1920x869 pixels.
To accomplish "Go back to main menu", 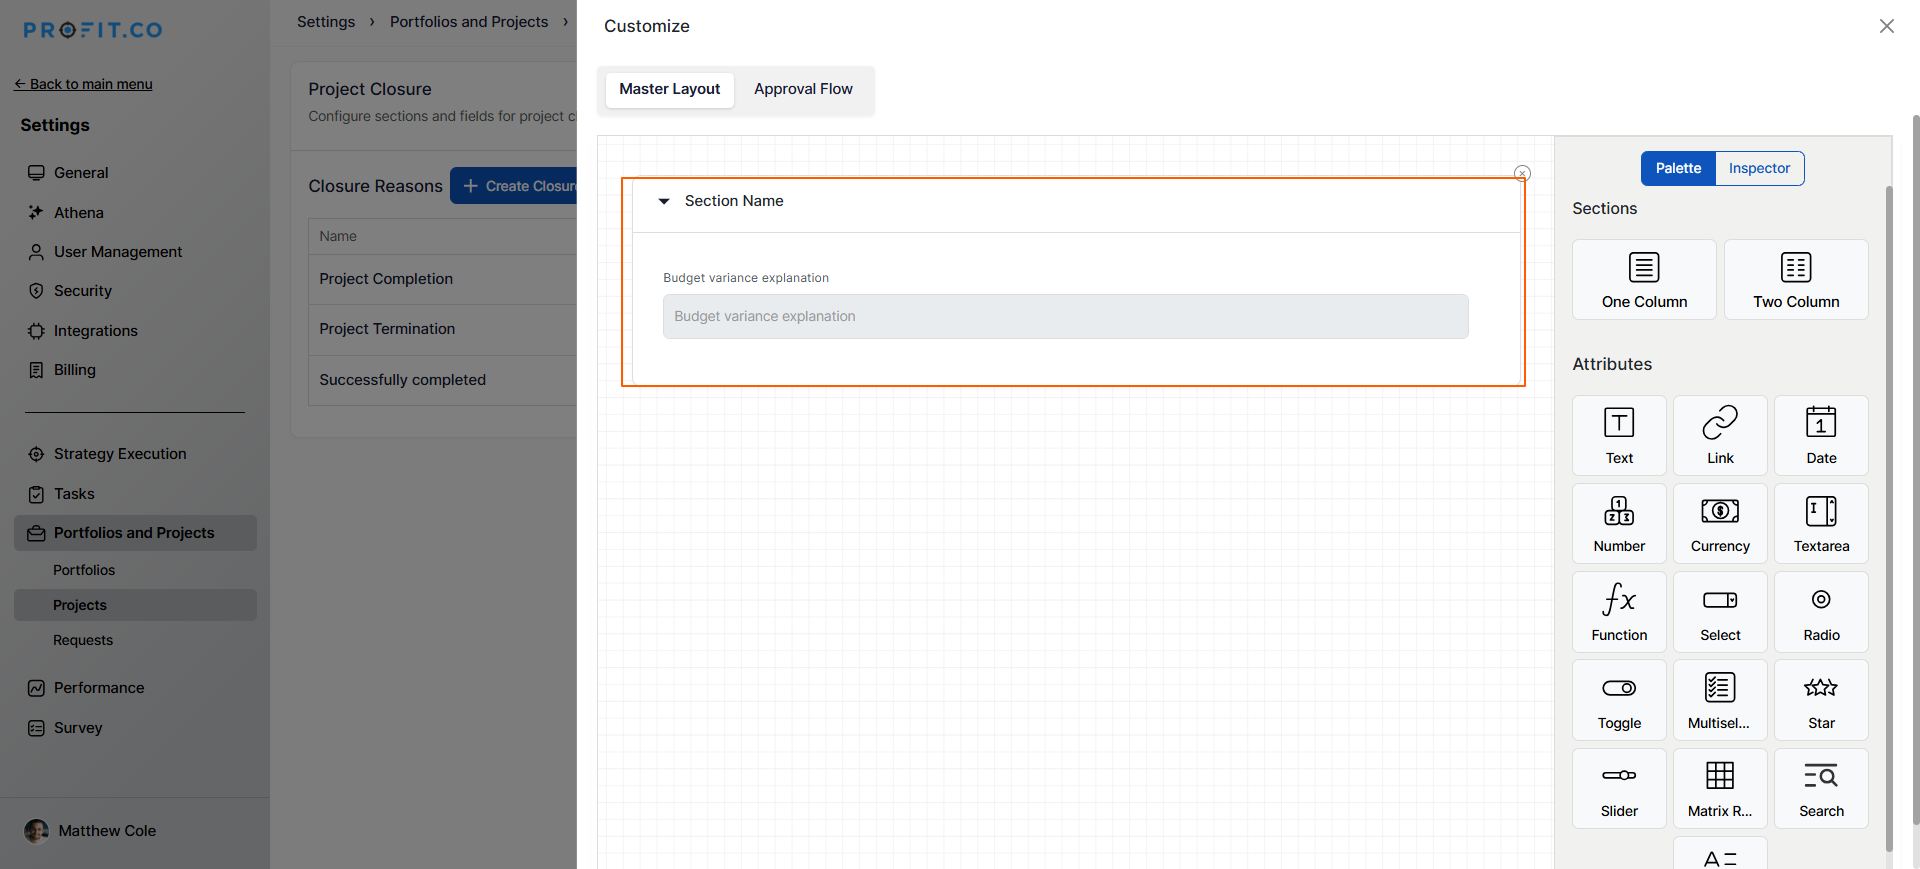I will pyautogui.click(x=83, y=84).
